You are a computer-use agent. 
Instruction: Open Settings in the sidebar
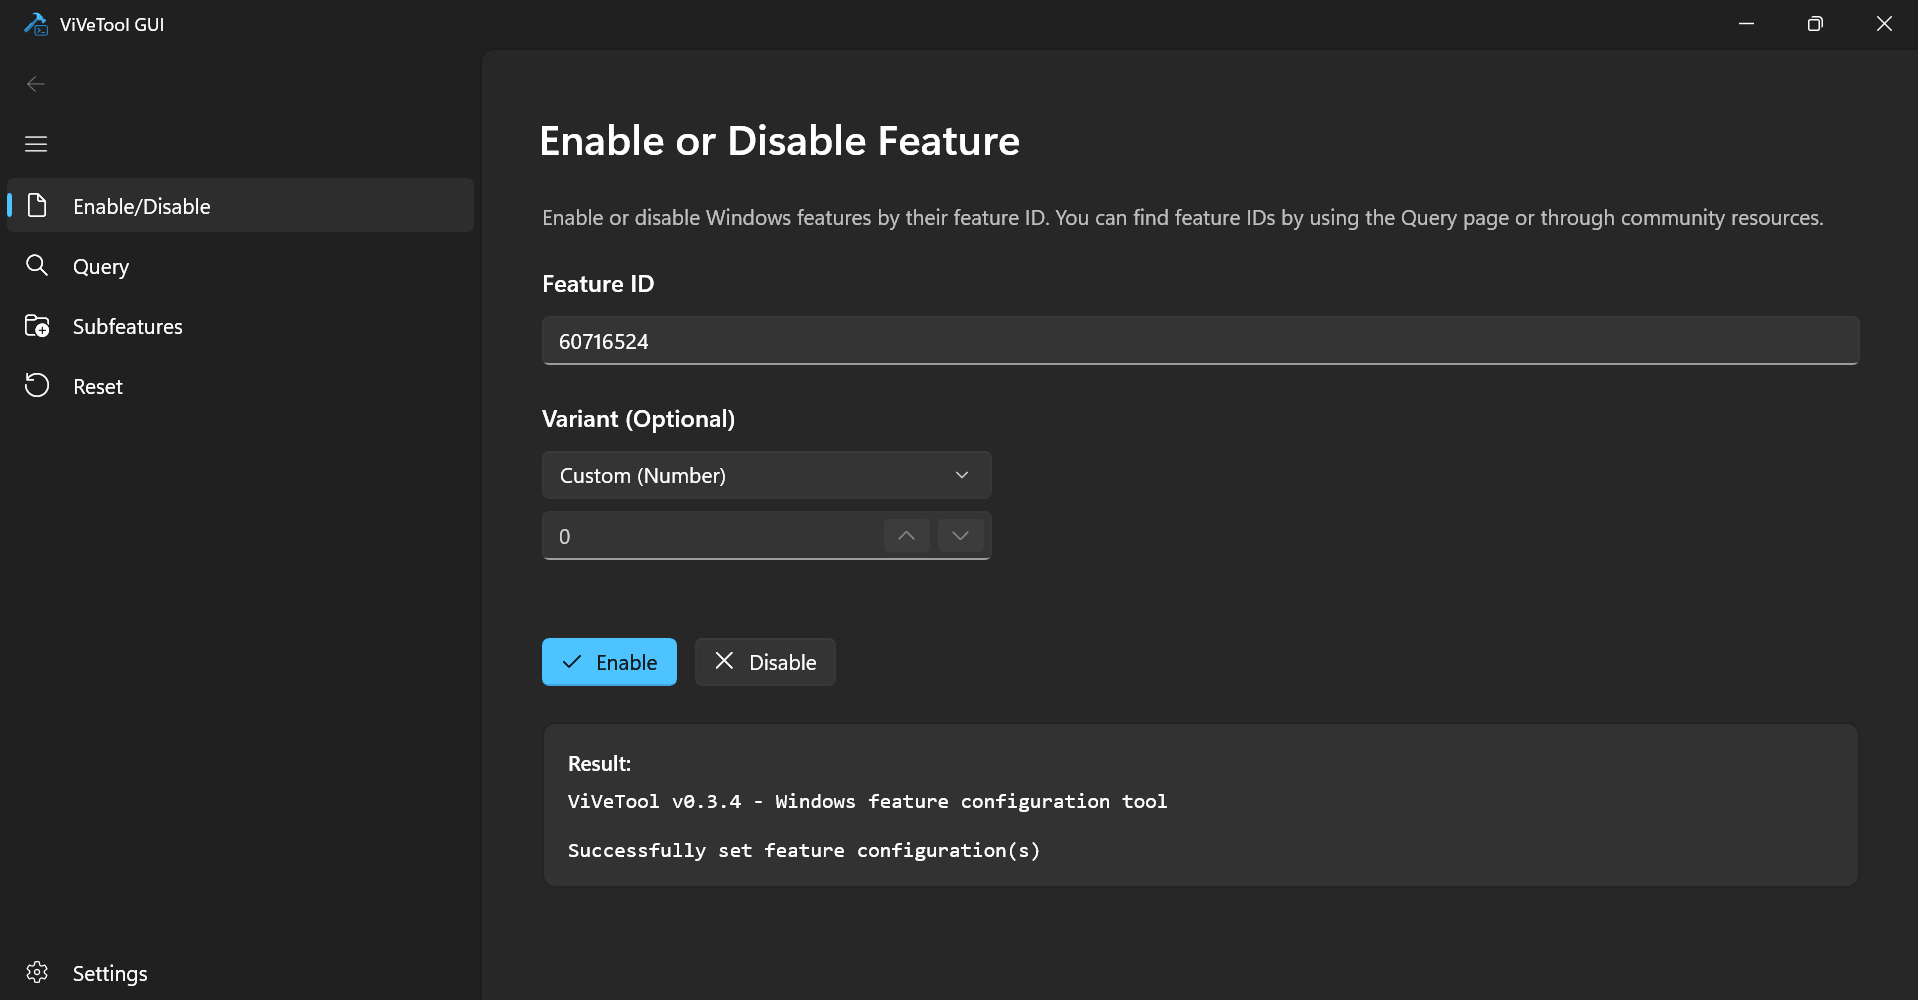[x=241, y=973]
